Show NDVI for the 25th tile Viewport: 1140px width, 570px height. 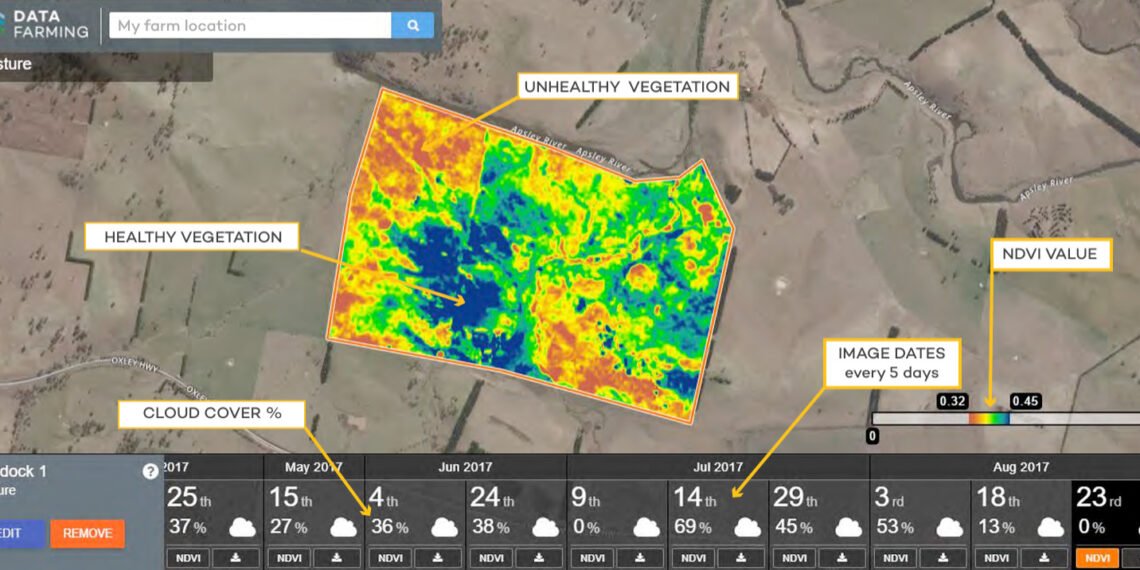click(188, 558)
